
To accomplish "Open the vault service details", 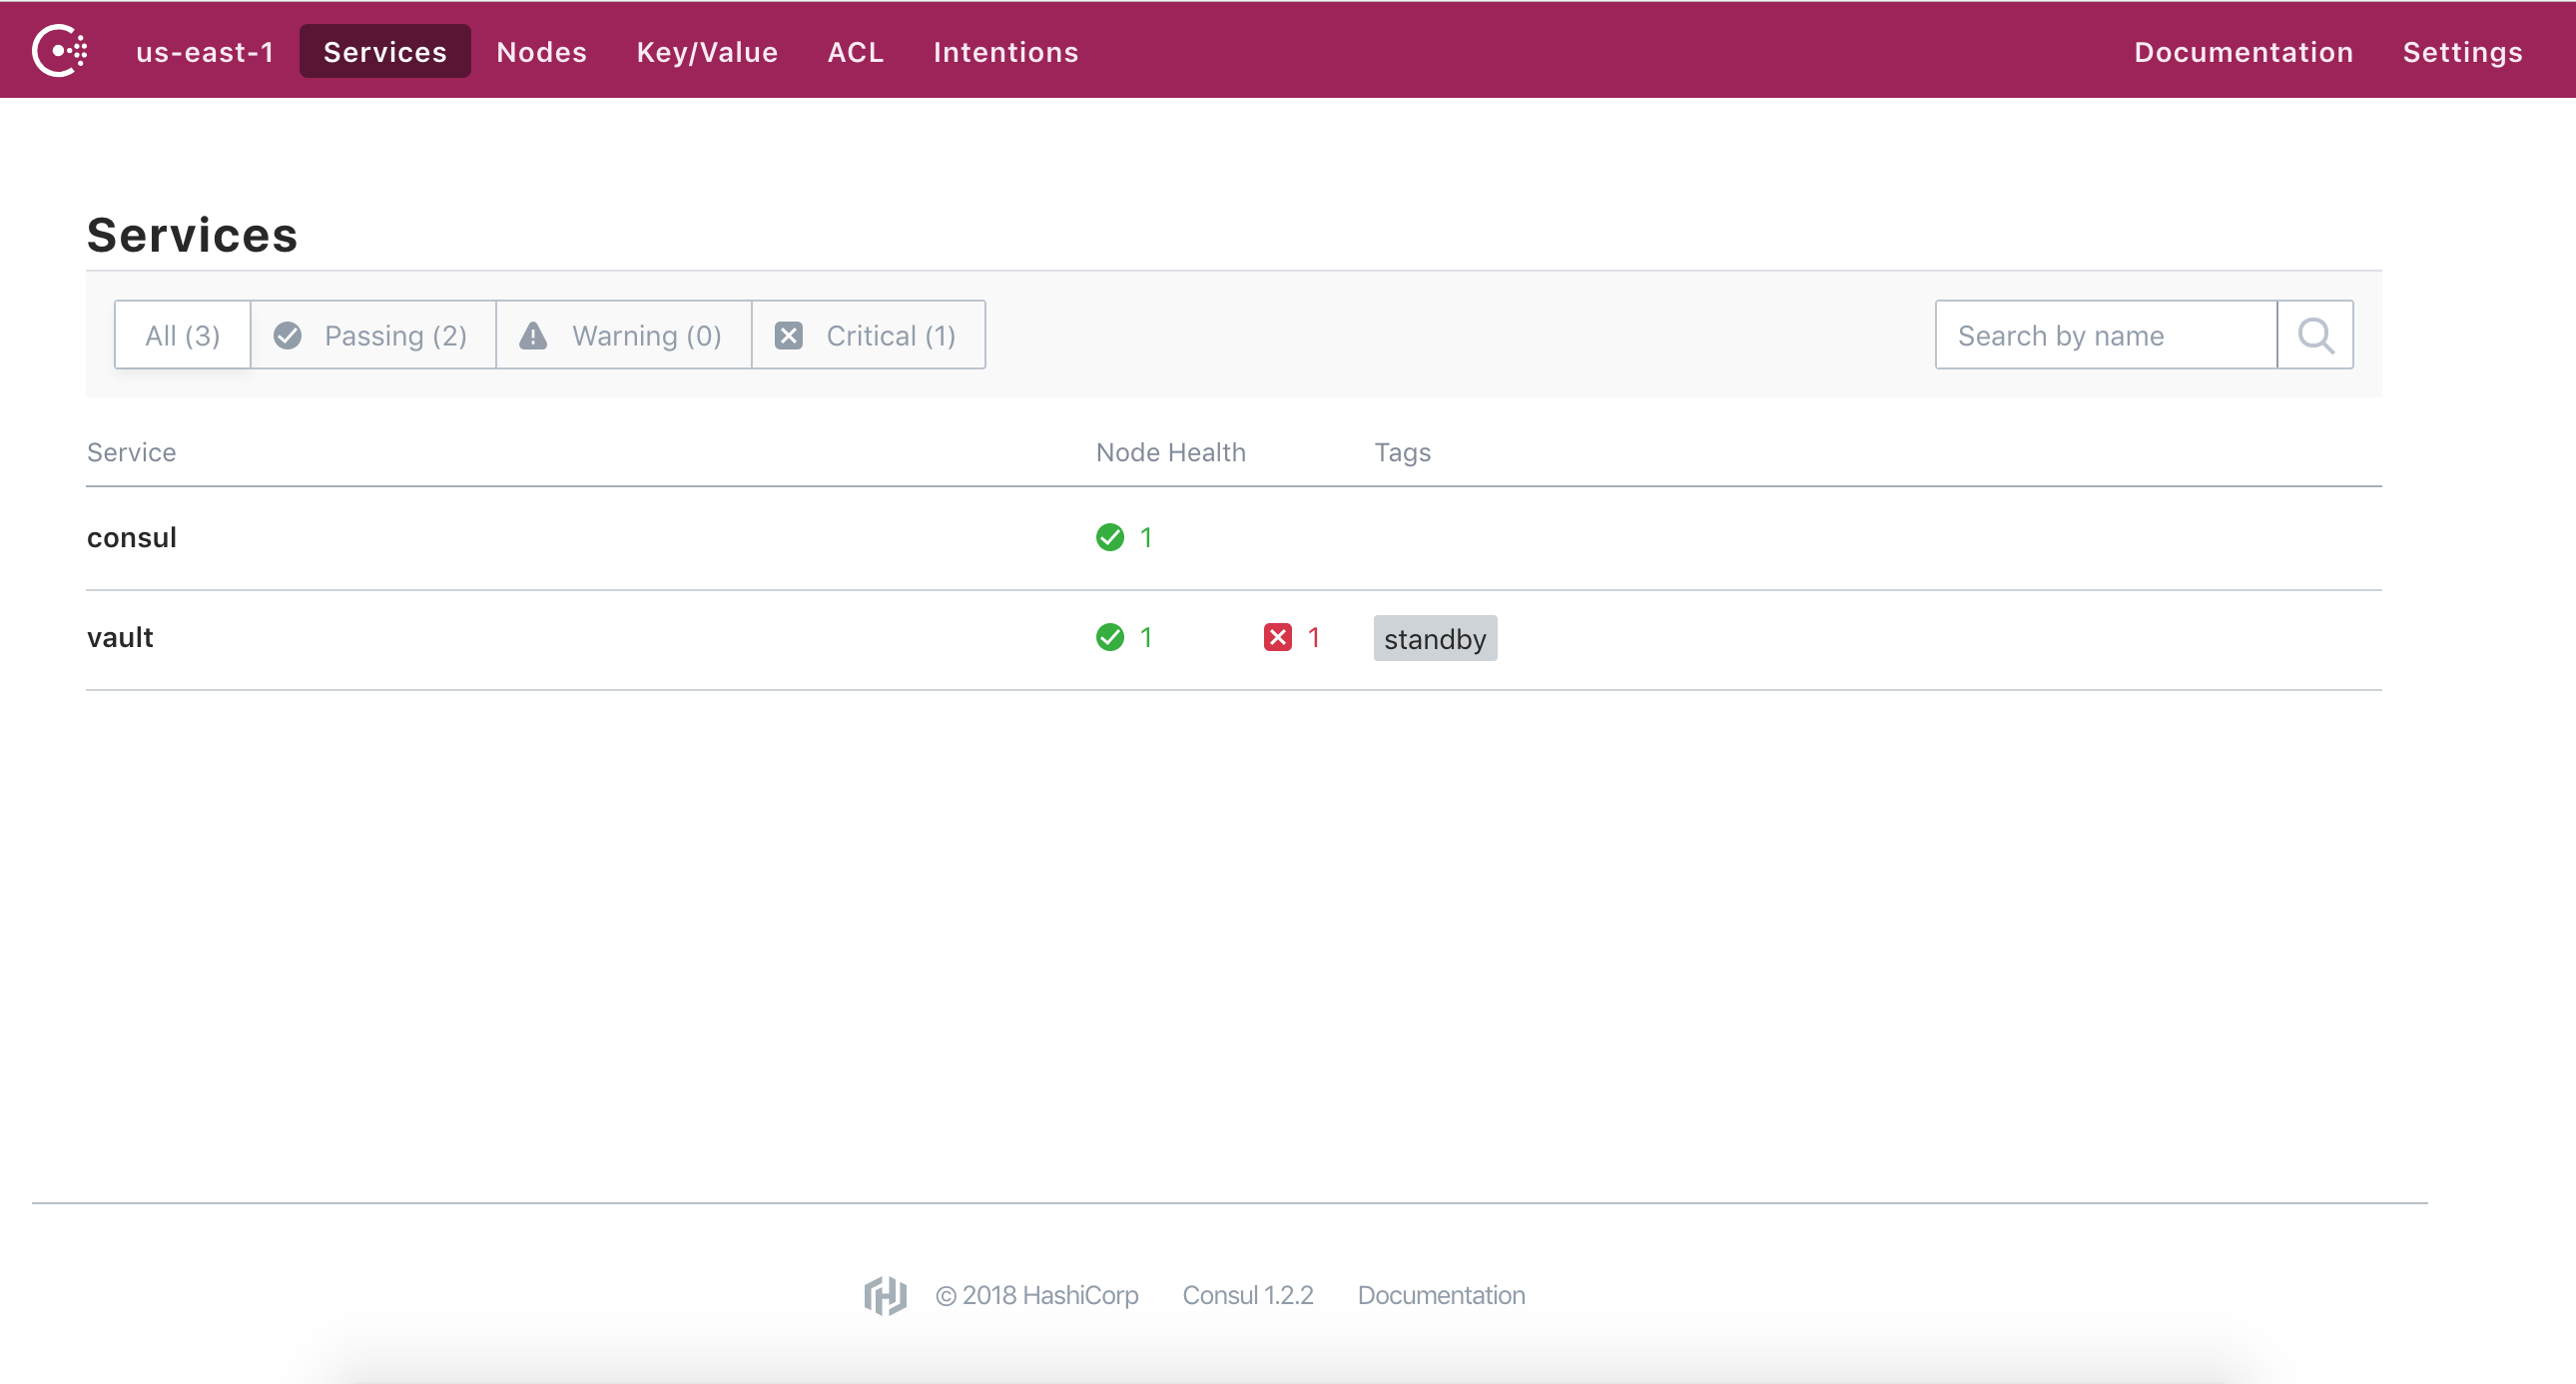I will [120, 637].
